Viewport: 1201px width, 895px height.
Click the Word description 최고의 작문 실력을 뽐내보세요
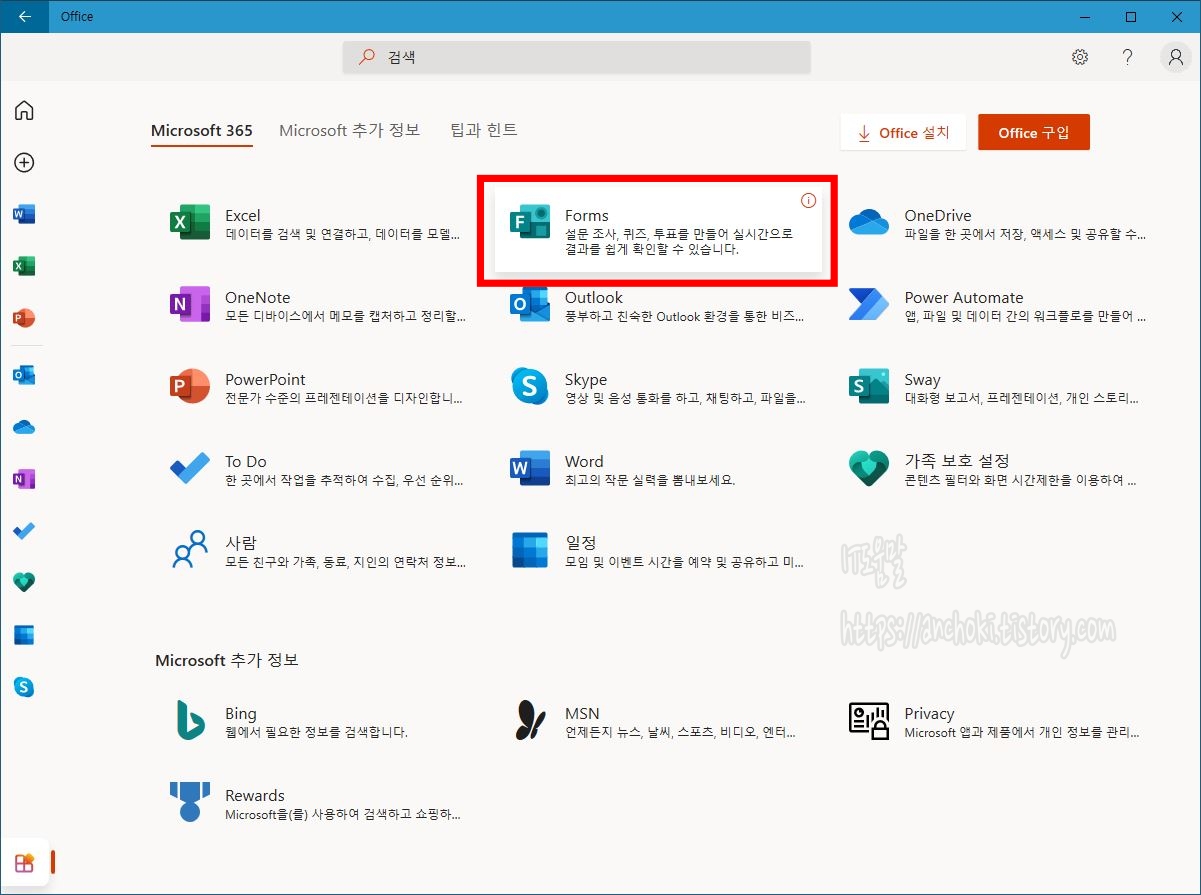650,480
